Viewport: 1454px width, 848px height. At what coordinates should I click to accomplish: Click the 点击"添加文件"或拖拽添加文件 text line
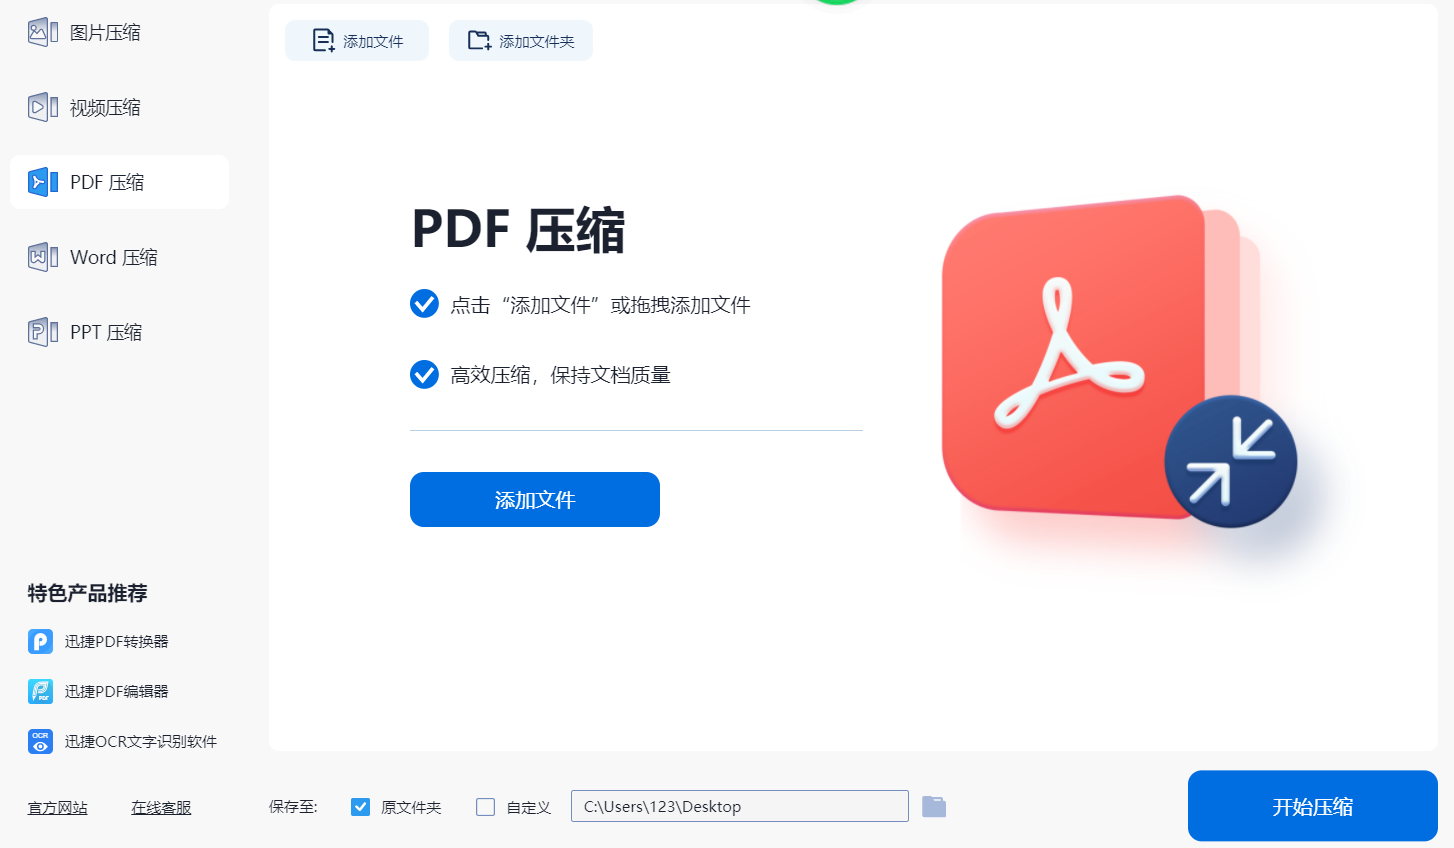point(600,305)
